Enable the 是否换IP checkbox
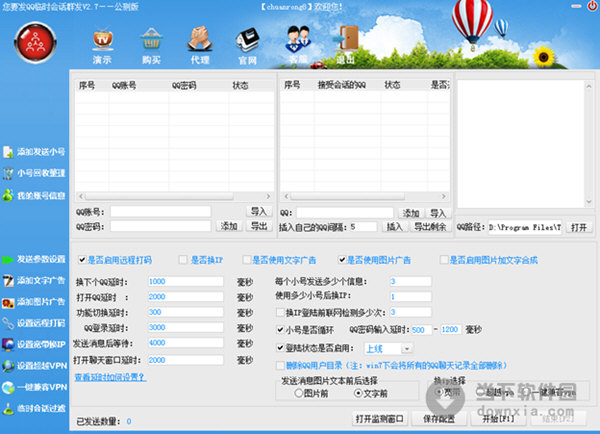 [x=183, y=260]
